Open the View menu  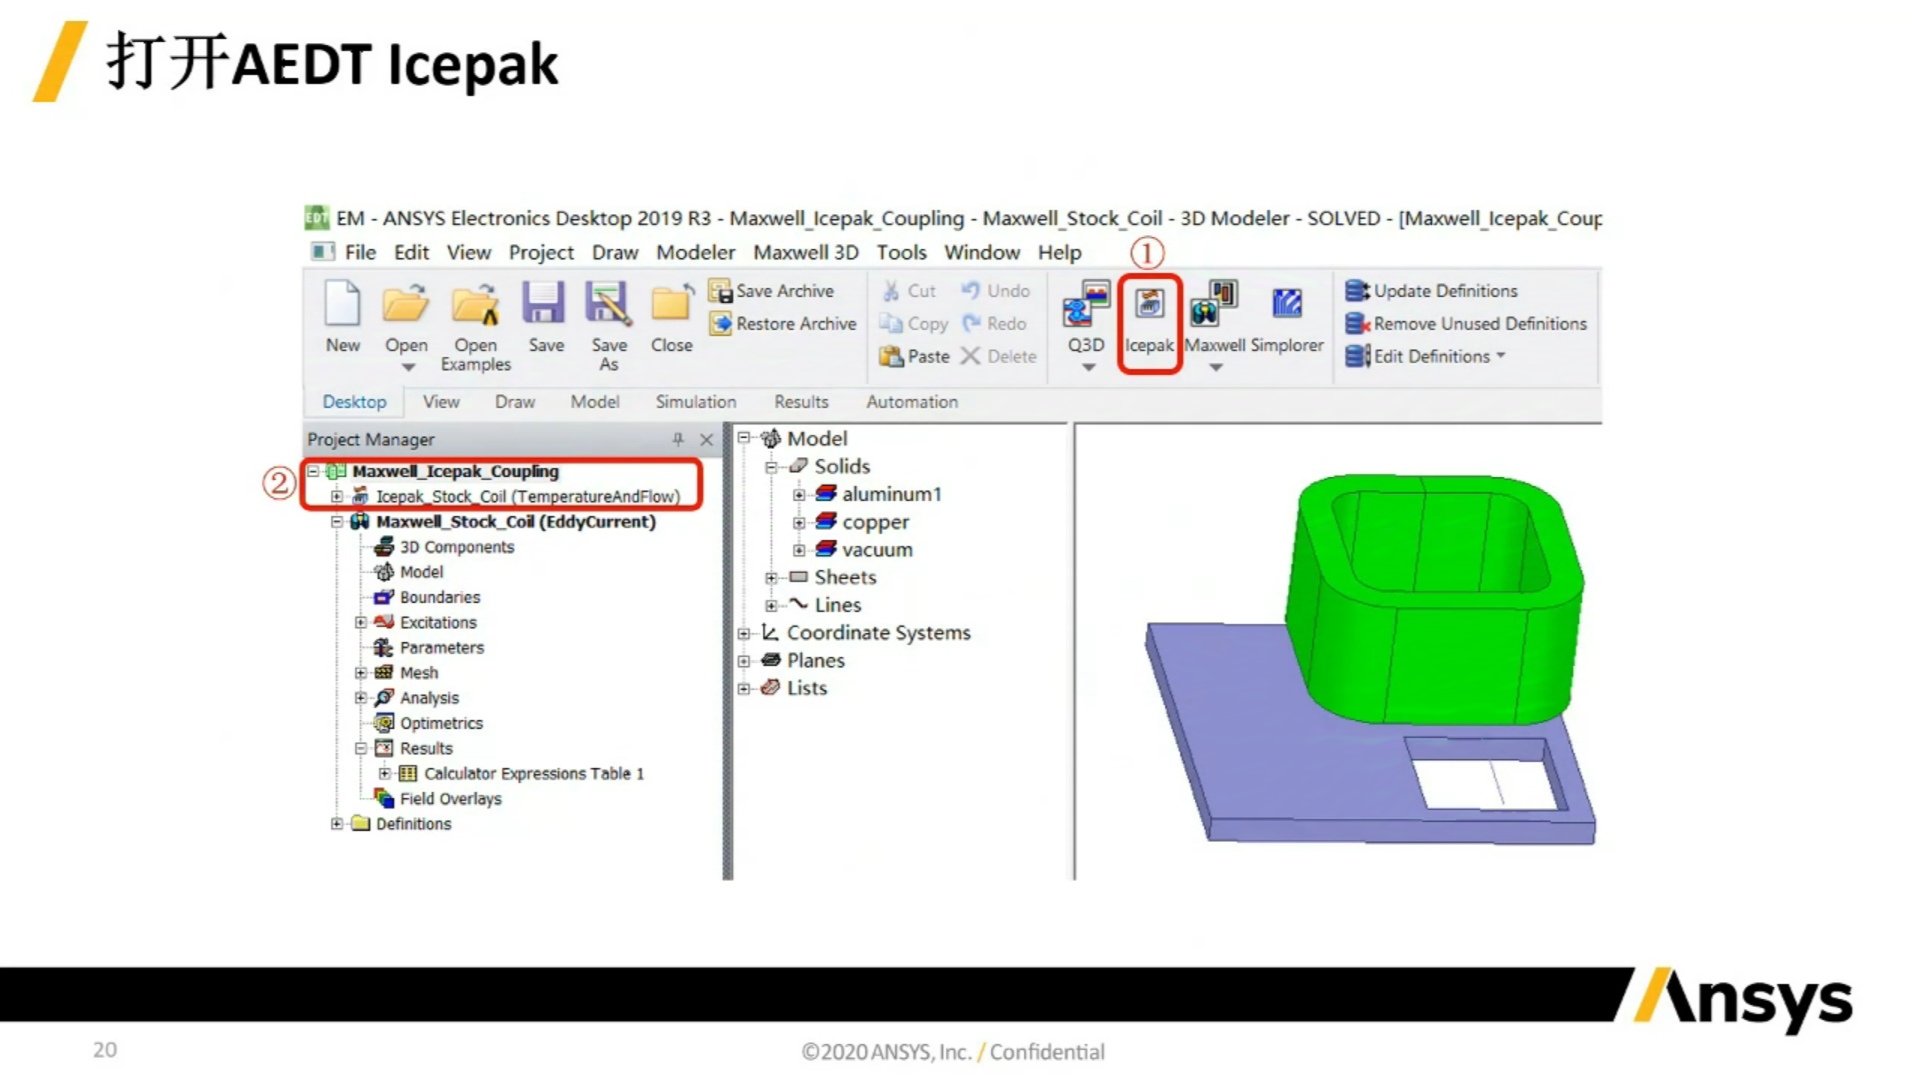tap(468, 253)
